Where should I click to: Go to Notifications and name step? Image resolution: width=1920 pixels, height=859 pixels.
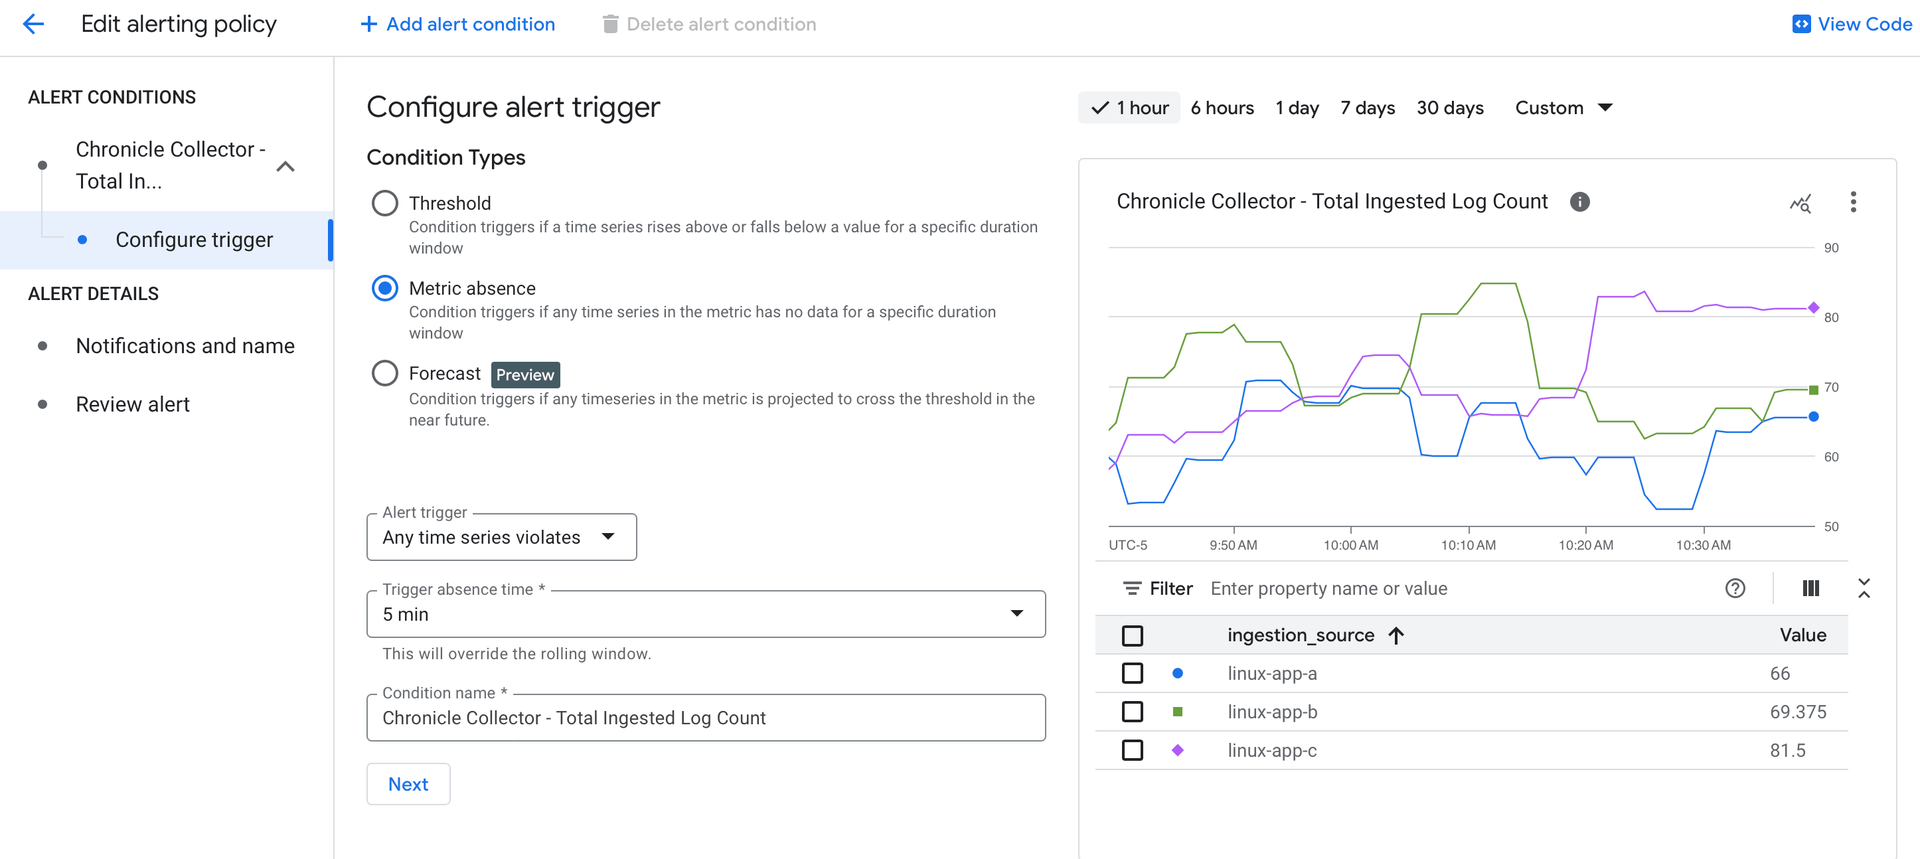point(185,346)
